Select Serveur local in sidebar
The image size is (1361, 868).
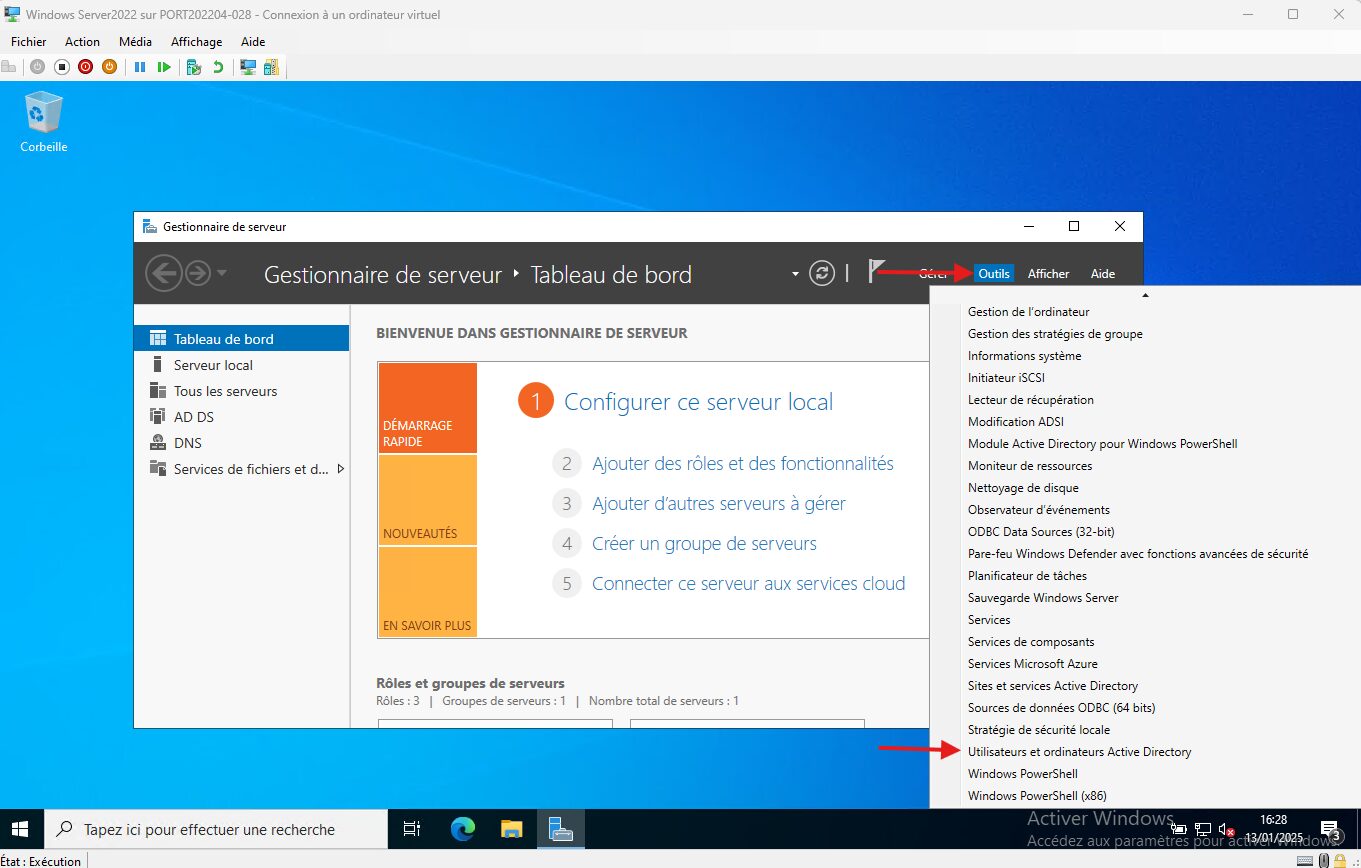click(241, 365)
